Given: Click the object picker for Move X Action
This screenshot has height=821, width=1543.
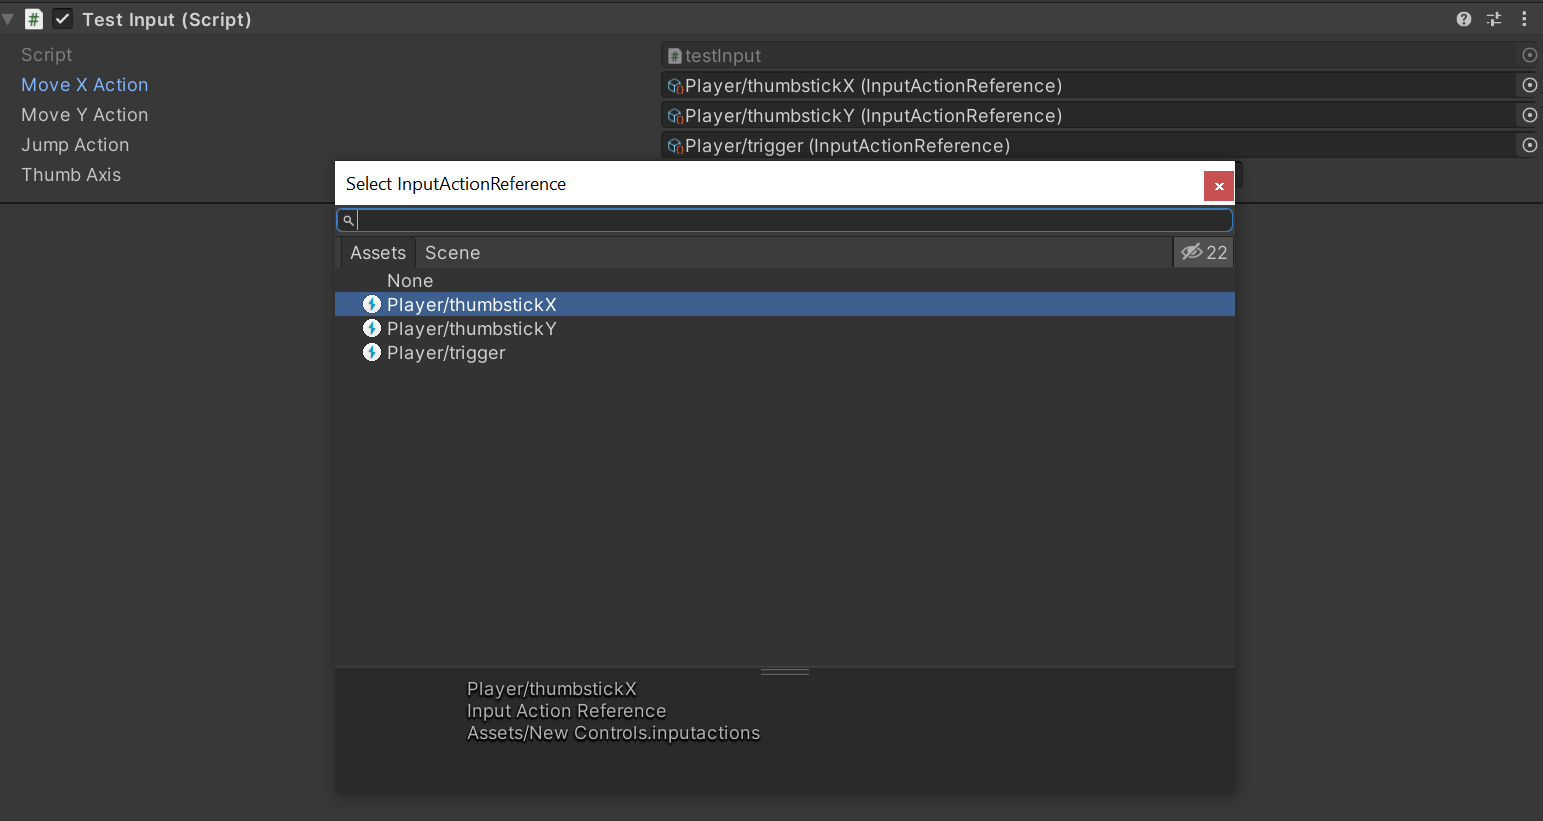Looking at the screenshot, I should point(1529,85).
